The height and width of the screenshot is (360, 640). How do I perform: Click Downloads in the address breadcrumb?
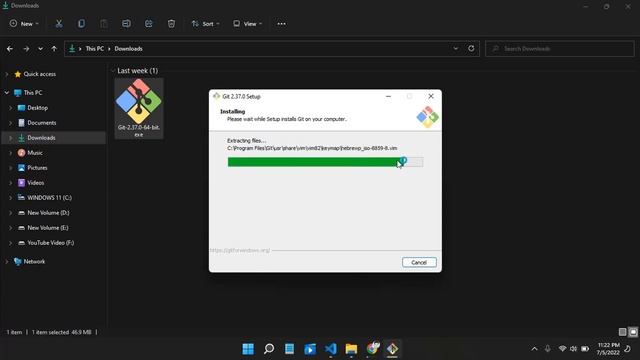click(128, 49)
